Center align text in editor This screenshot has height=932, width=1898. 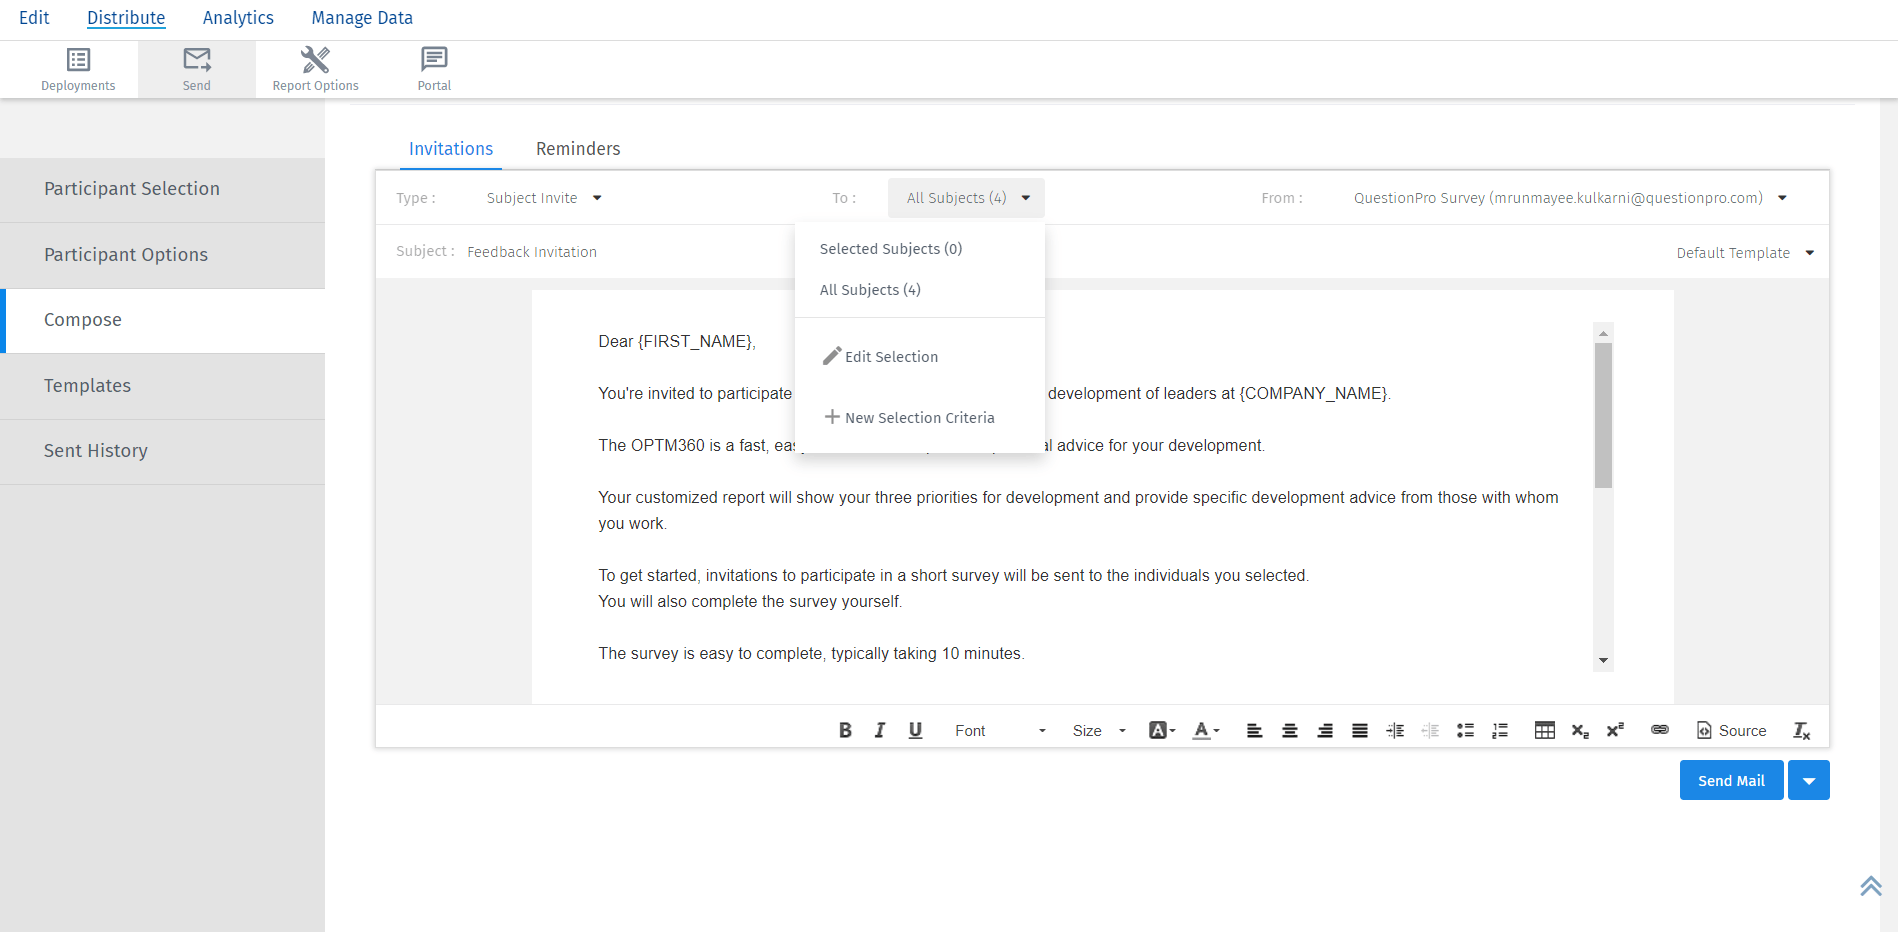tap(1290, 730)
